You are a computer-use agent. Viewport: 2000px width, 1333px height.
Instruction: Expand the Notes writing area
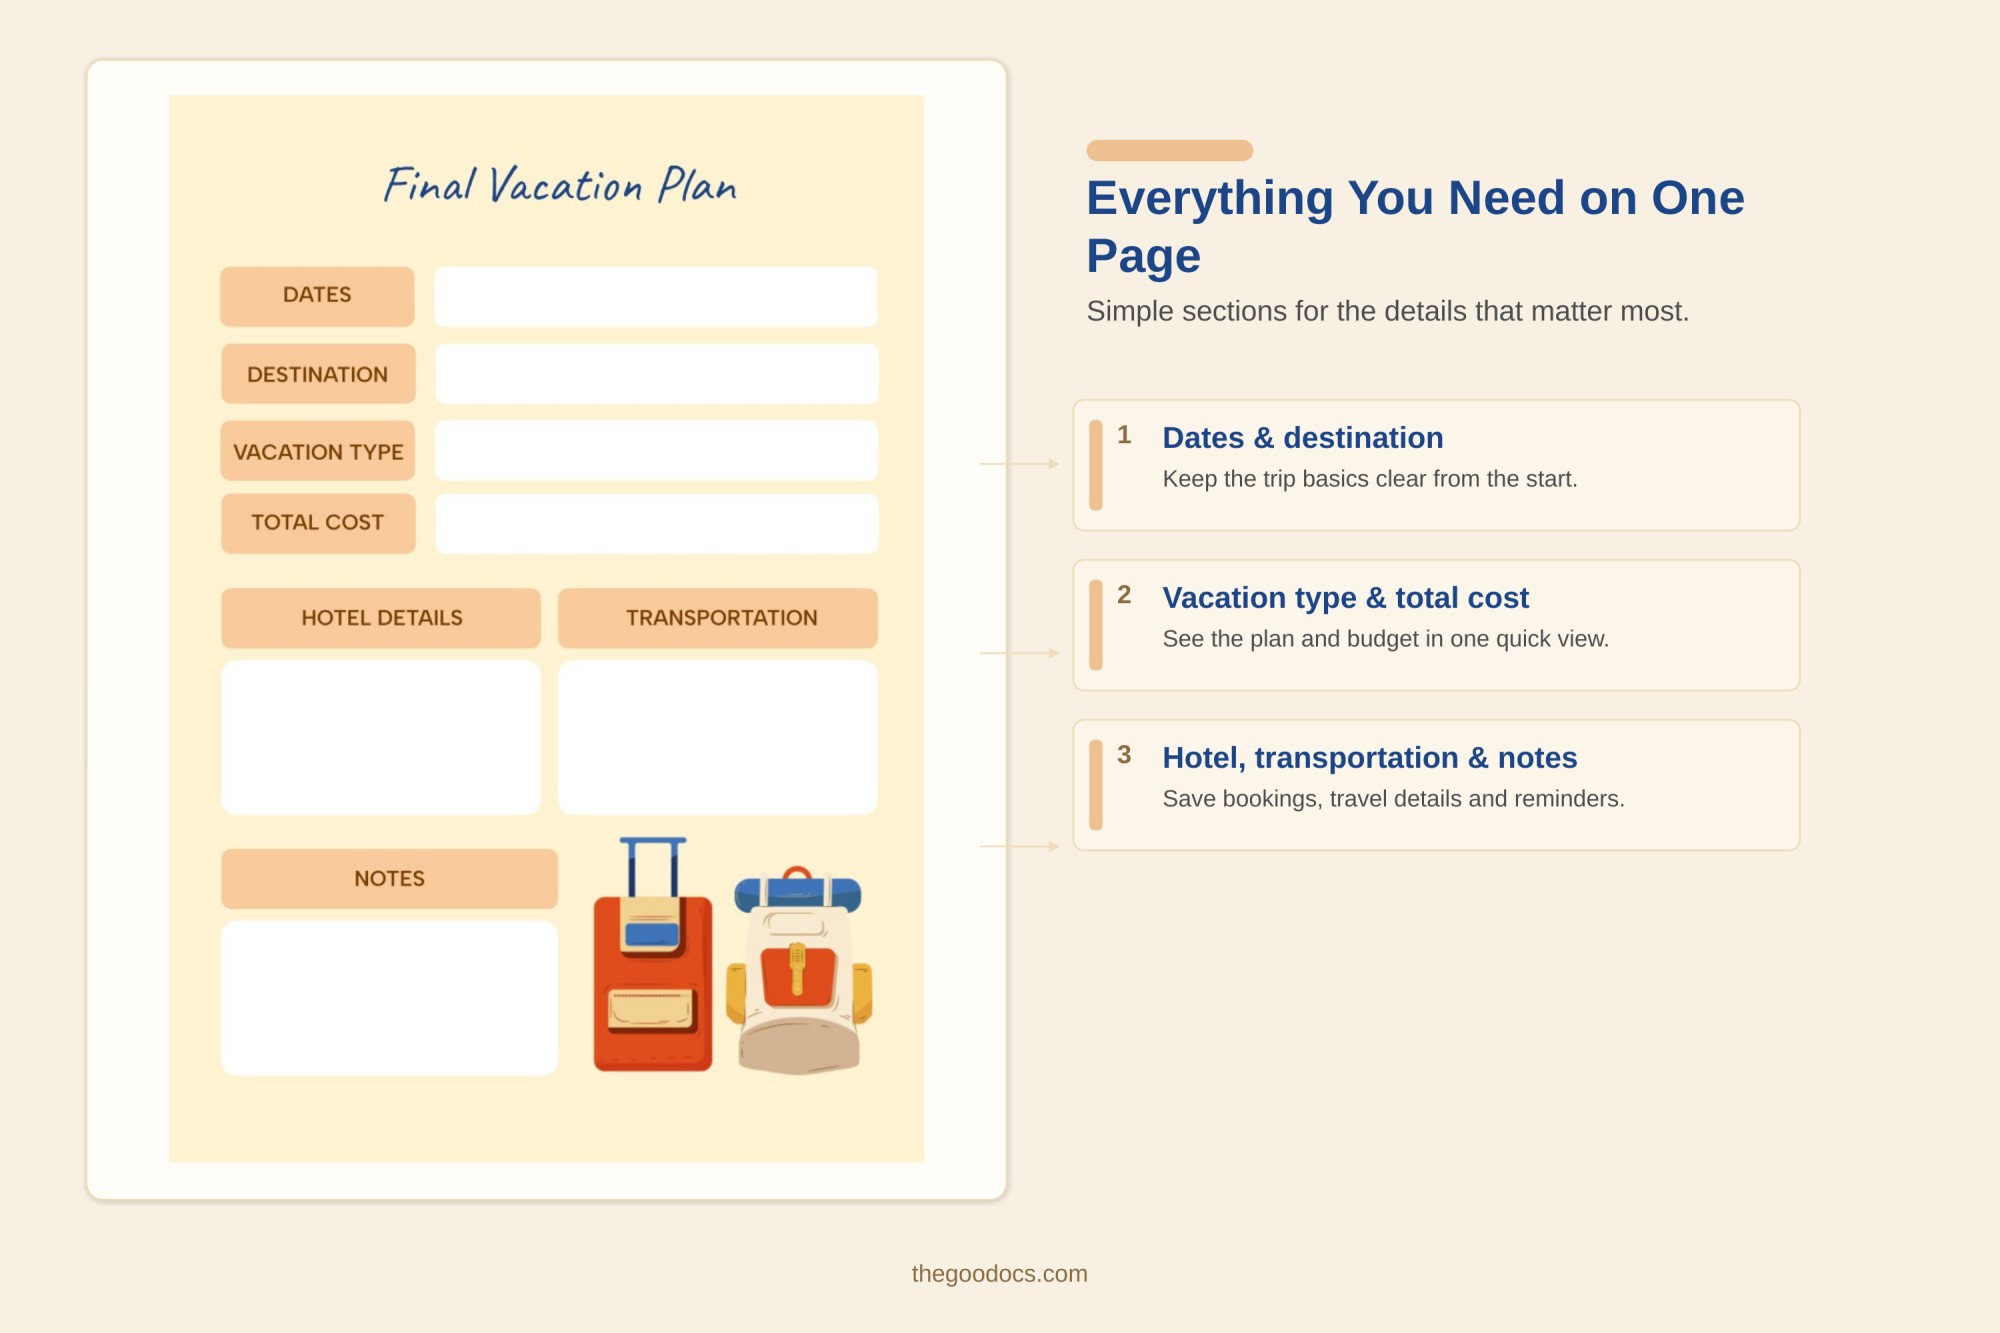[x=389, y=995]
